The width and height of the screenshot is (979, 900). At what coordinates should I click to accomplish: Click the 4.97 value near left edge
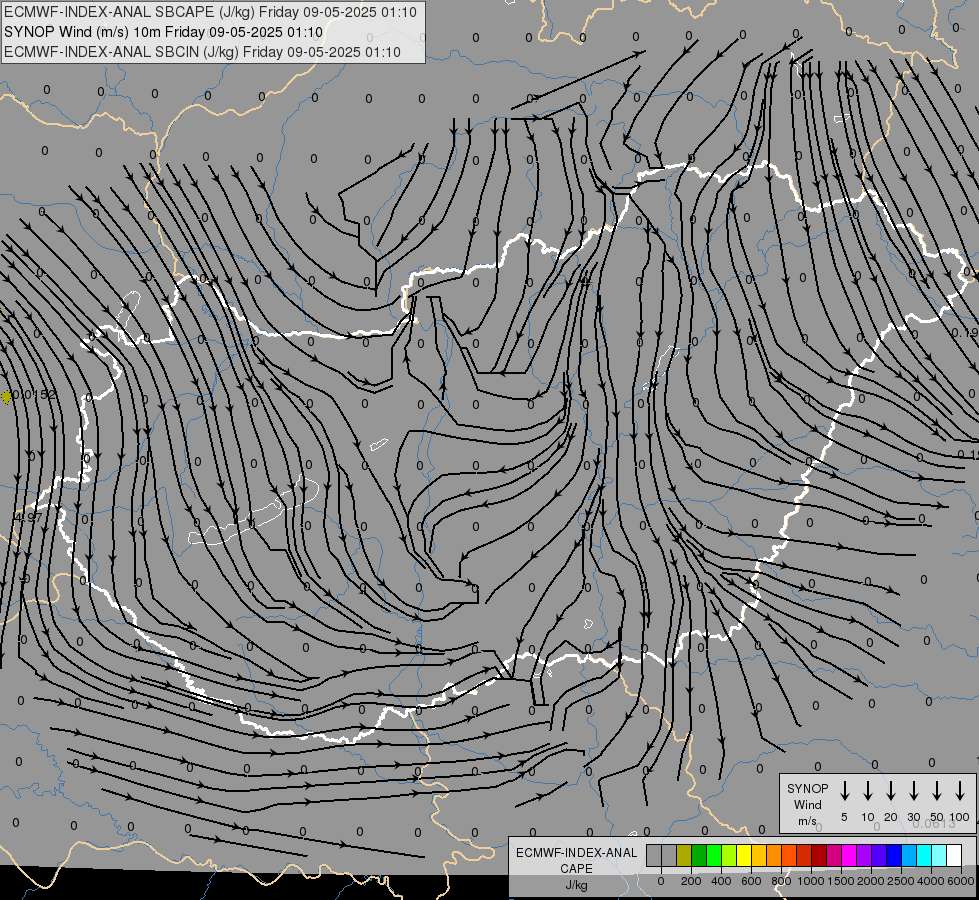[x=28, y=517]
